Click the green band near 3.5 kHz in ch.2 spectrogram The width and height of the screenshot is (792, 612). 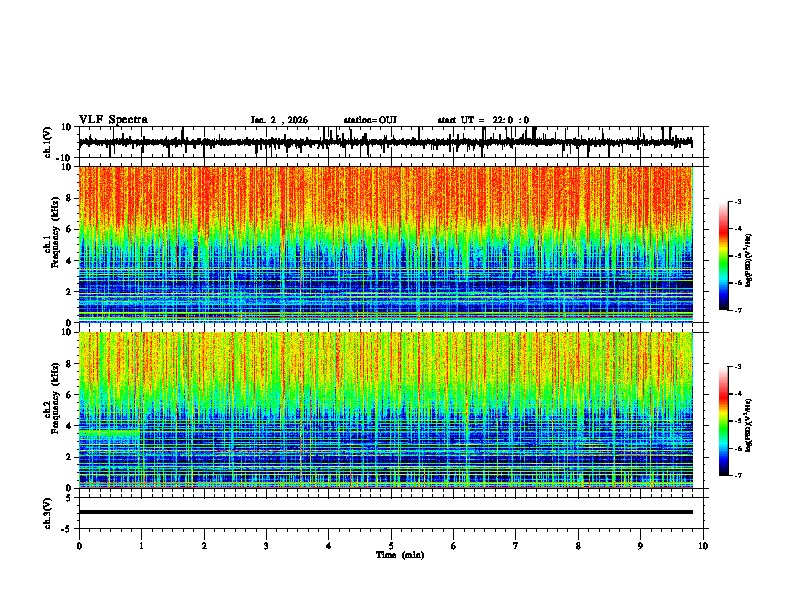109,433
